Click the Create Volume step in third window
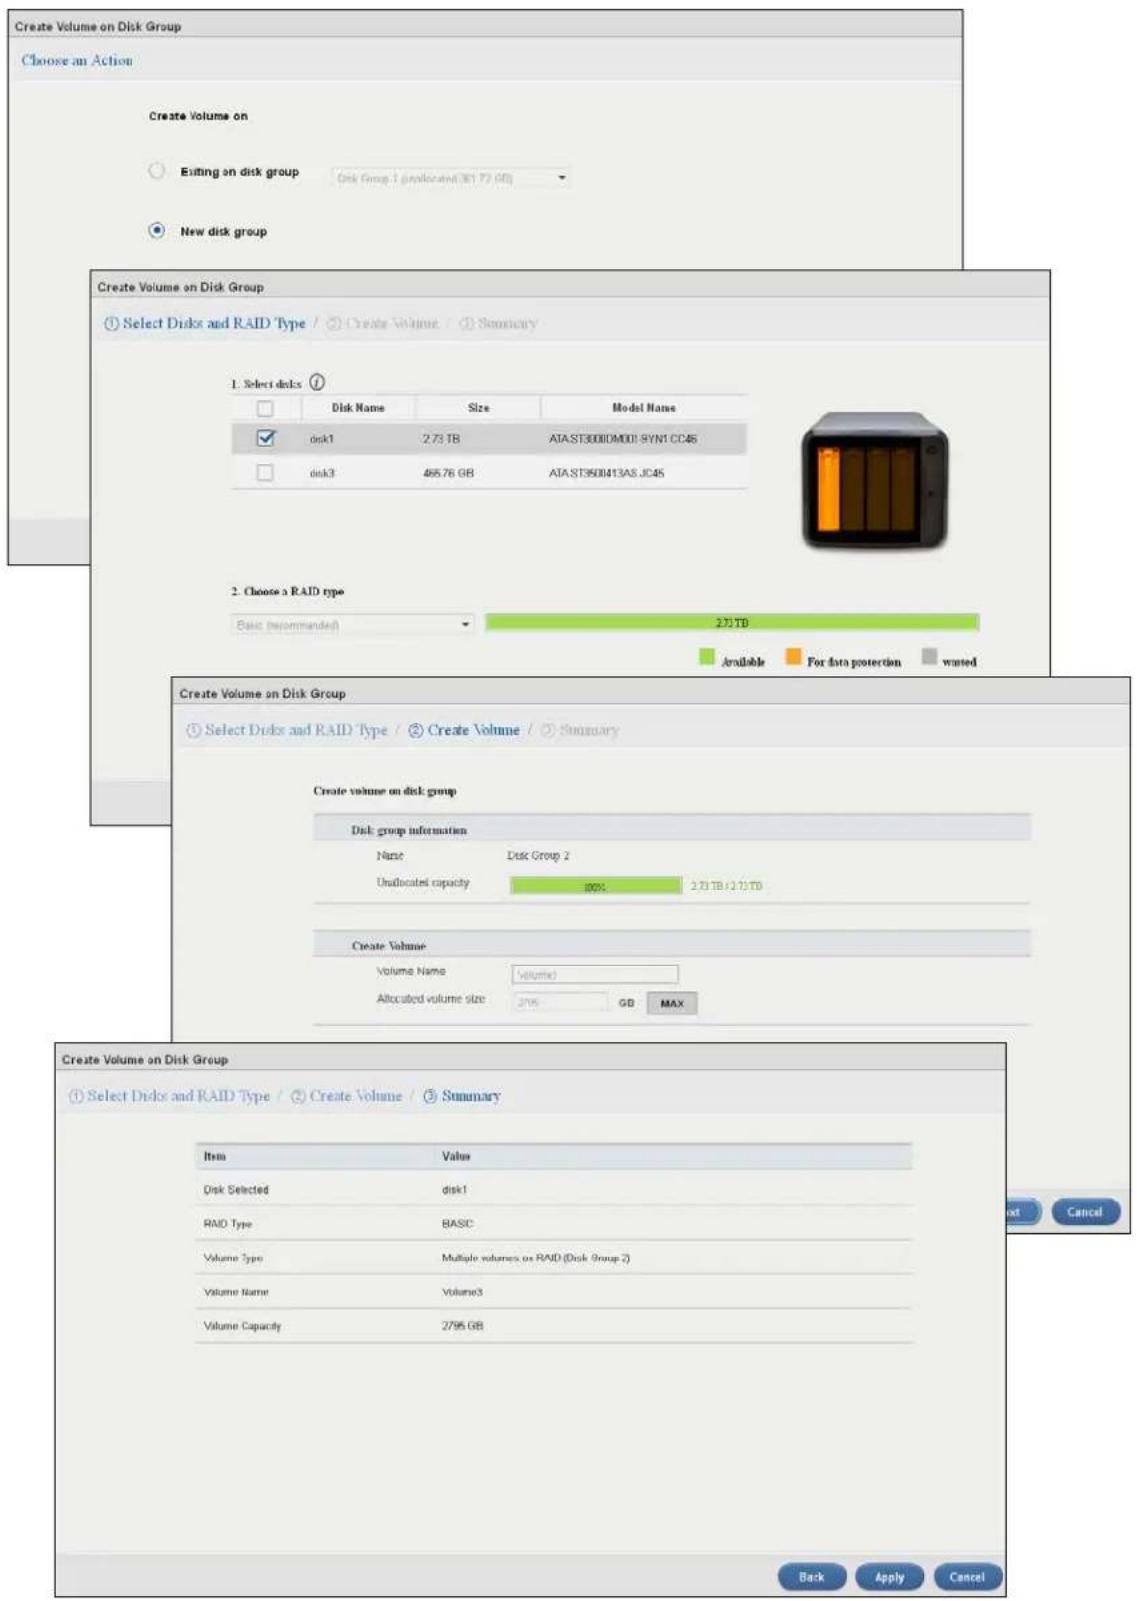1137x1601 pixels. click(464, 730)
